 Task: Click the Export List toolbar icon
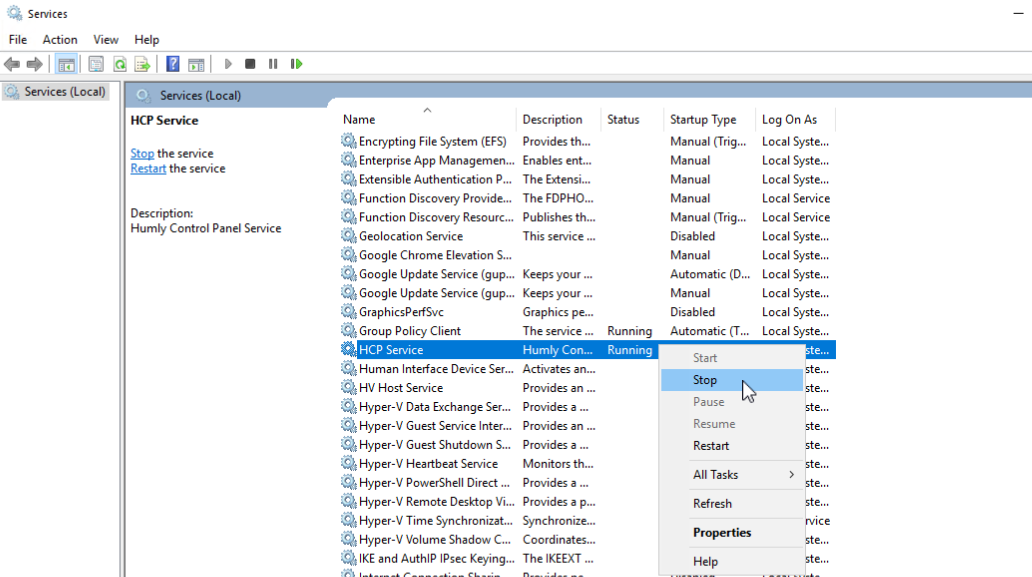(143, 63)
